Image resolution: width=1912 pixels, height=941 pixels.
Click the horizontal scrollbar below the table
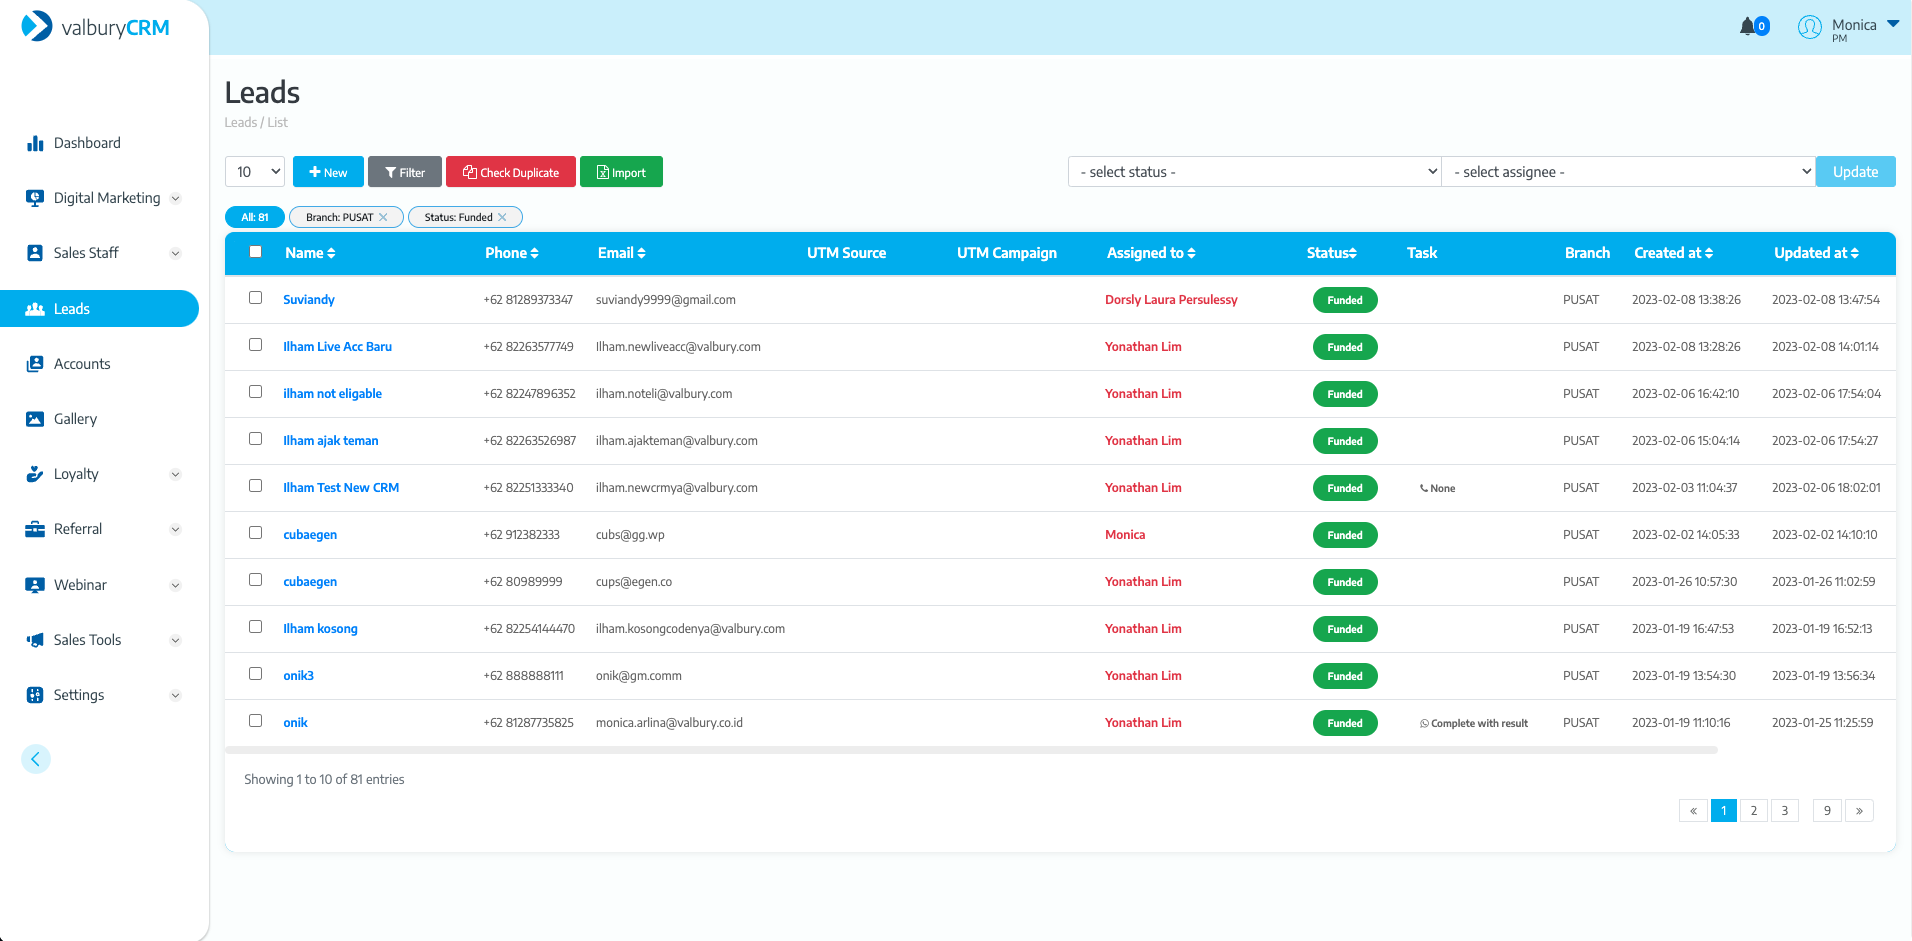point(970,750)
